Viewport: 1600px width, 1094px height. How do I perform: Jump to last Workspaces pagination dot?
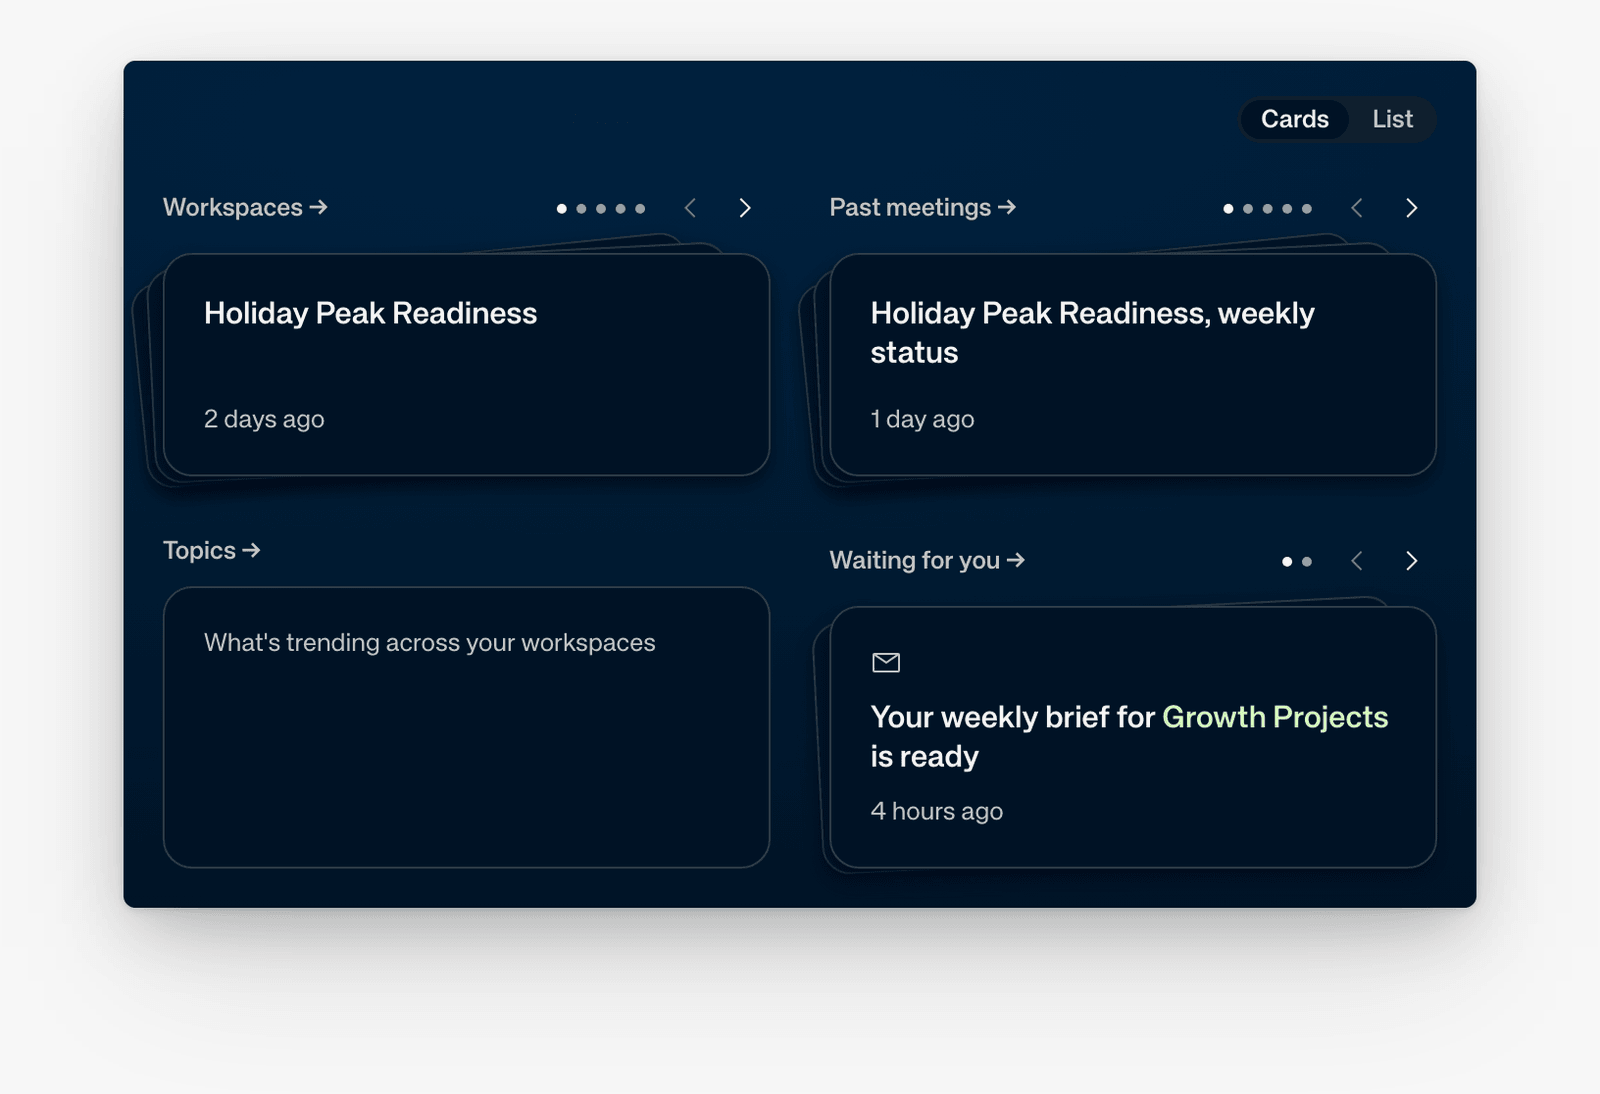click(640, 209)
